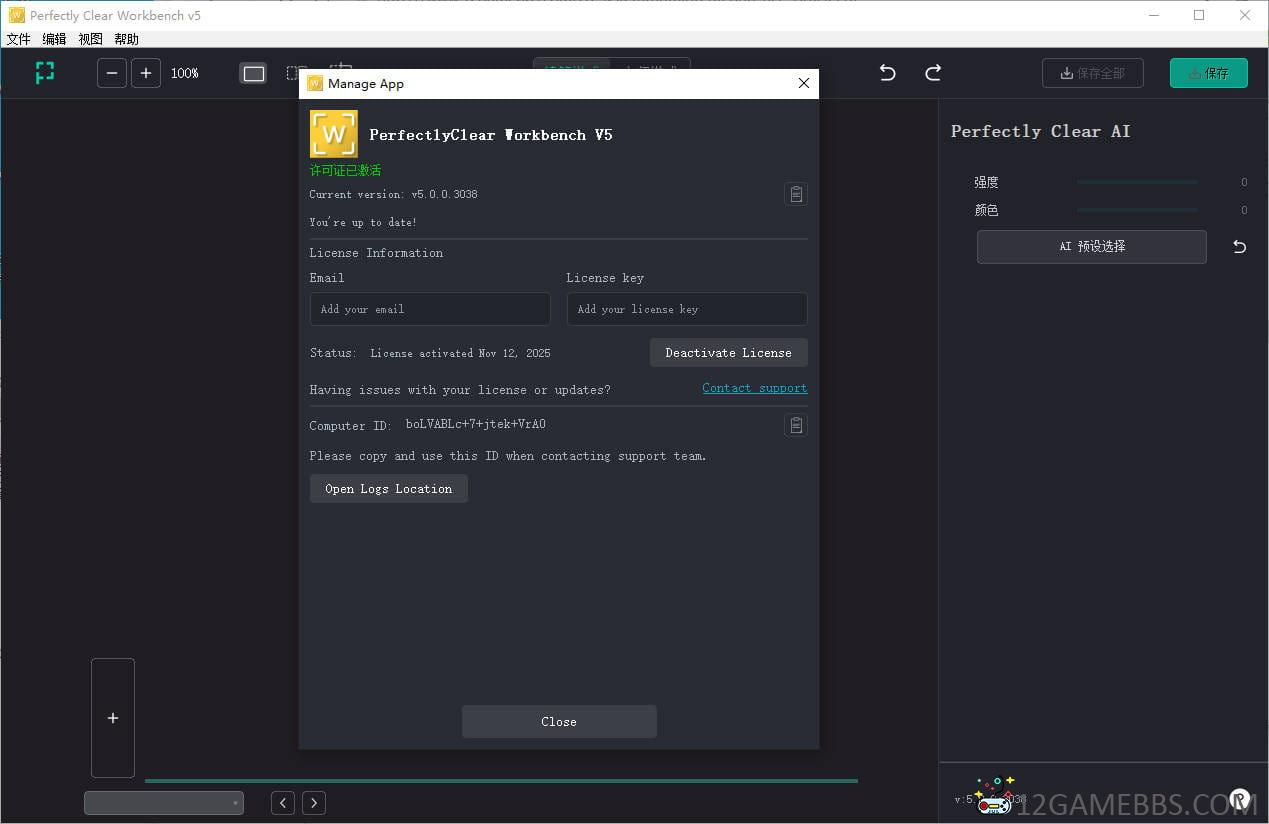The image size is (1269, 824).
Task: Go to the next image
Action: pyautogui.click(x=314, y=803)
